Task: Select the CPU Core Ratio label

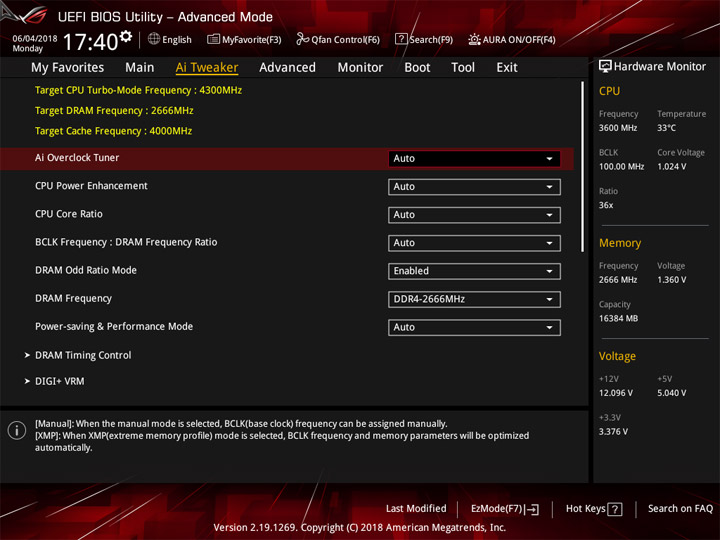Action: pos(69,214)
